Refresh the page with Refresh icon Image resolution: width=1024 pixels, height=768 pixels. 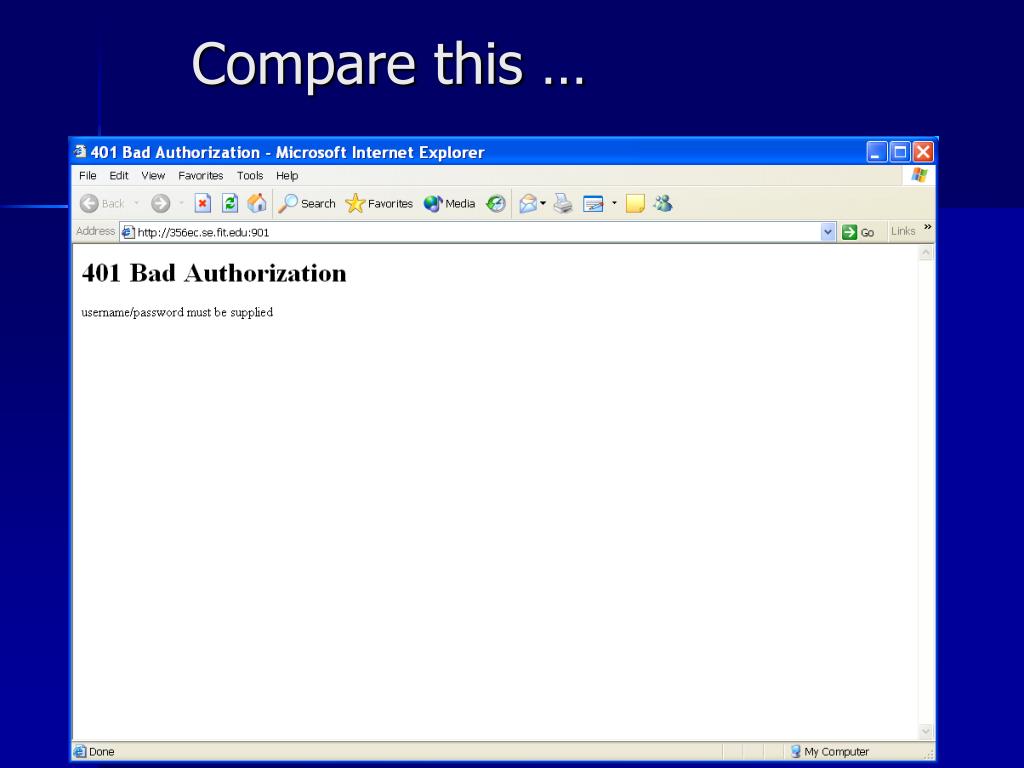click(x=229, y=203)
